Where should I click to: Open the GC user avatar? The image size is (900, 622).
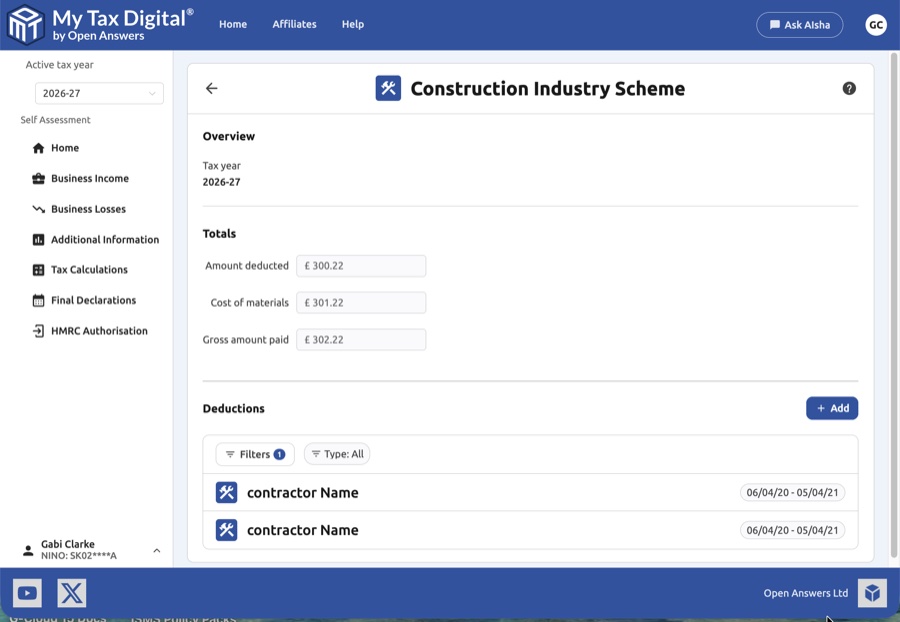click(876, 25)
